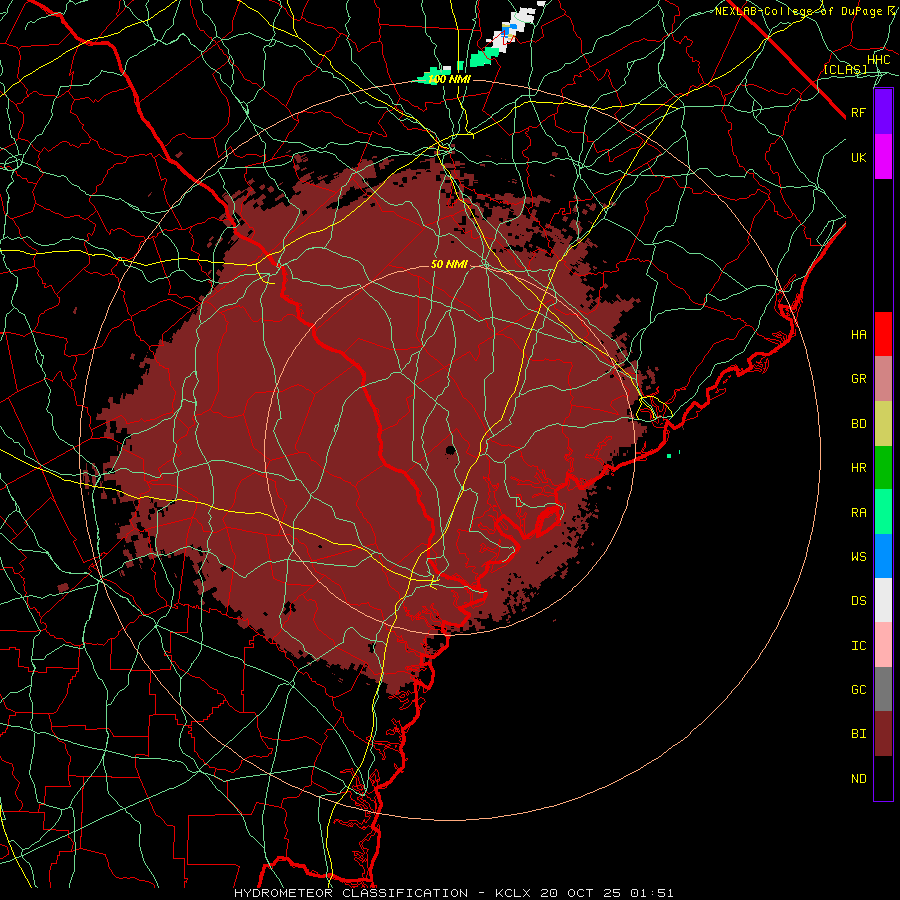This screenshot has height=900, width=900.
Task: Click the dark maroon BI legend swatch
Action: [883, 734]
